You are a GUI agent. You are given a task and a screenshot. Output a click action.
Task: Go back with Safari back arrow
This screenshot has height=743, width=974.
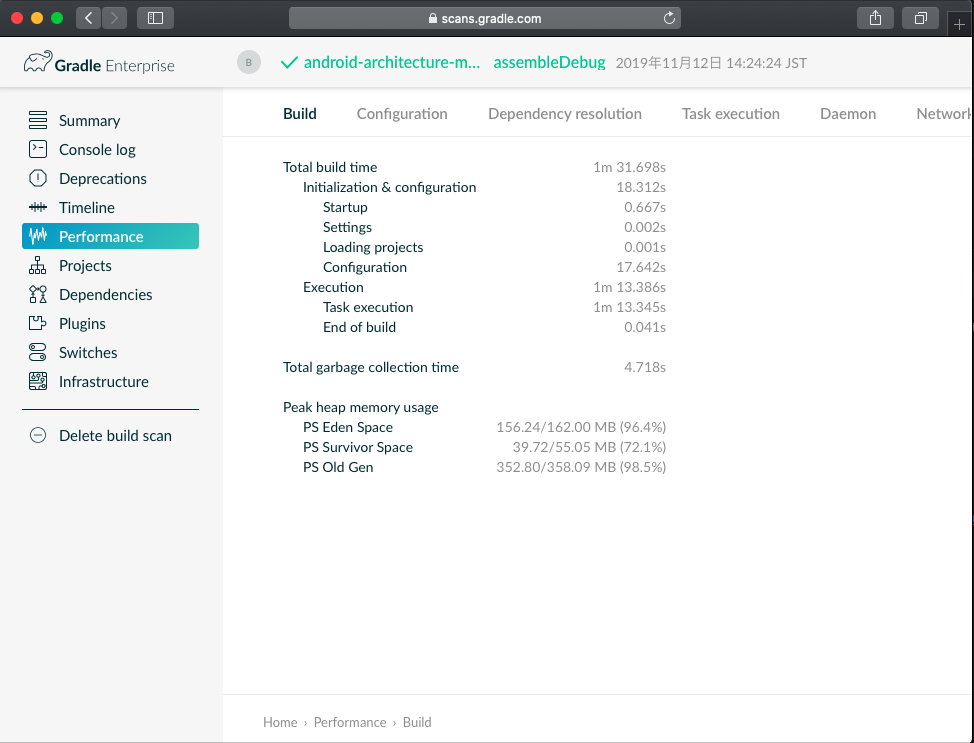(x=88, y=18)
